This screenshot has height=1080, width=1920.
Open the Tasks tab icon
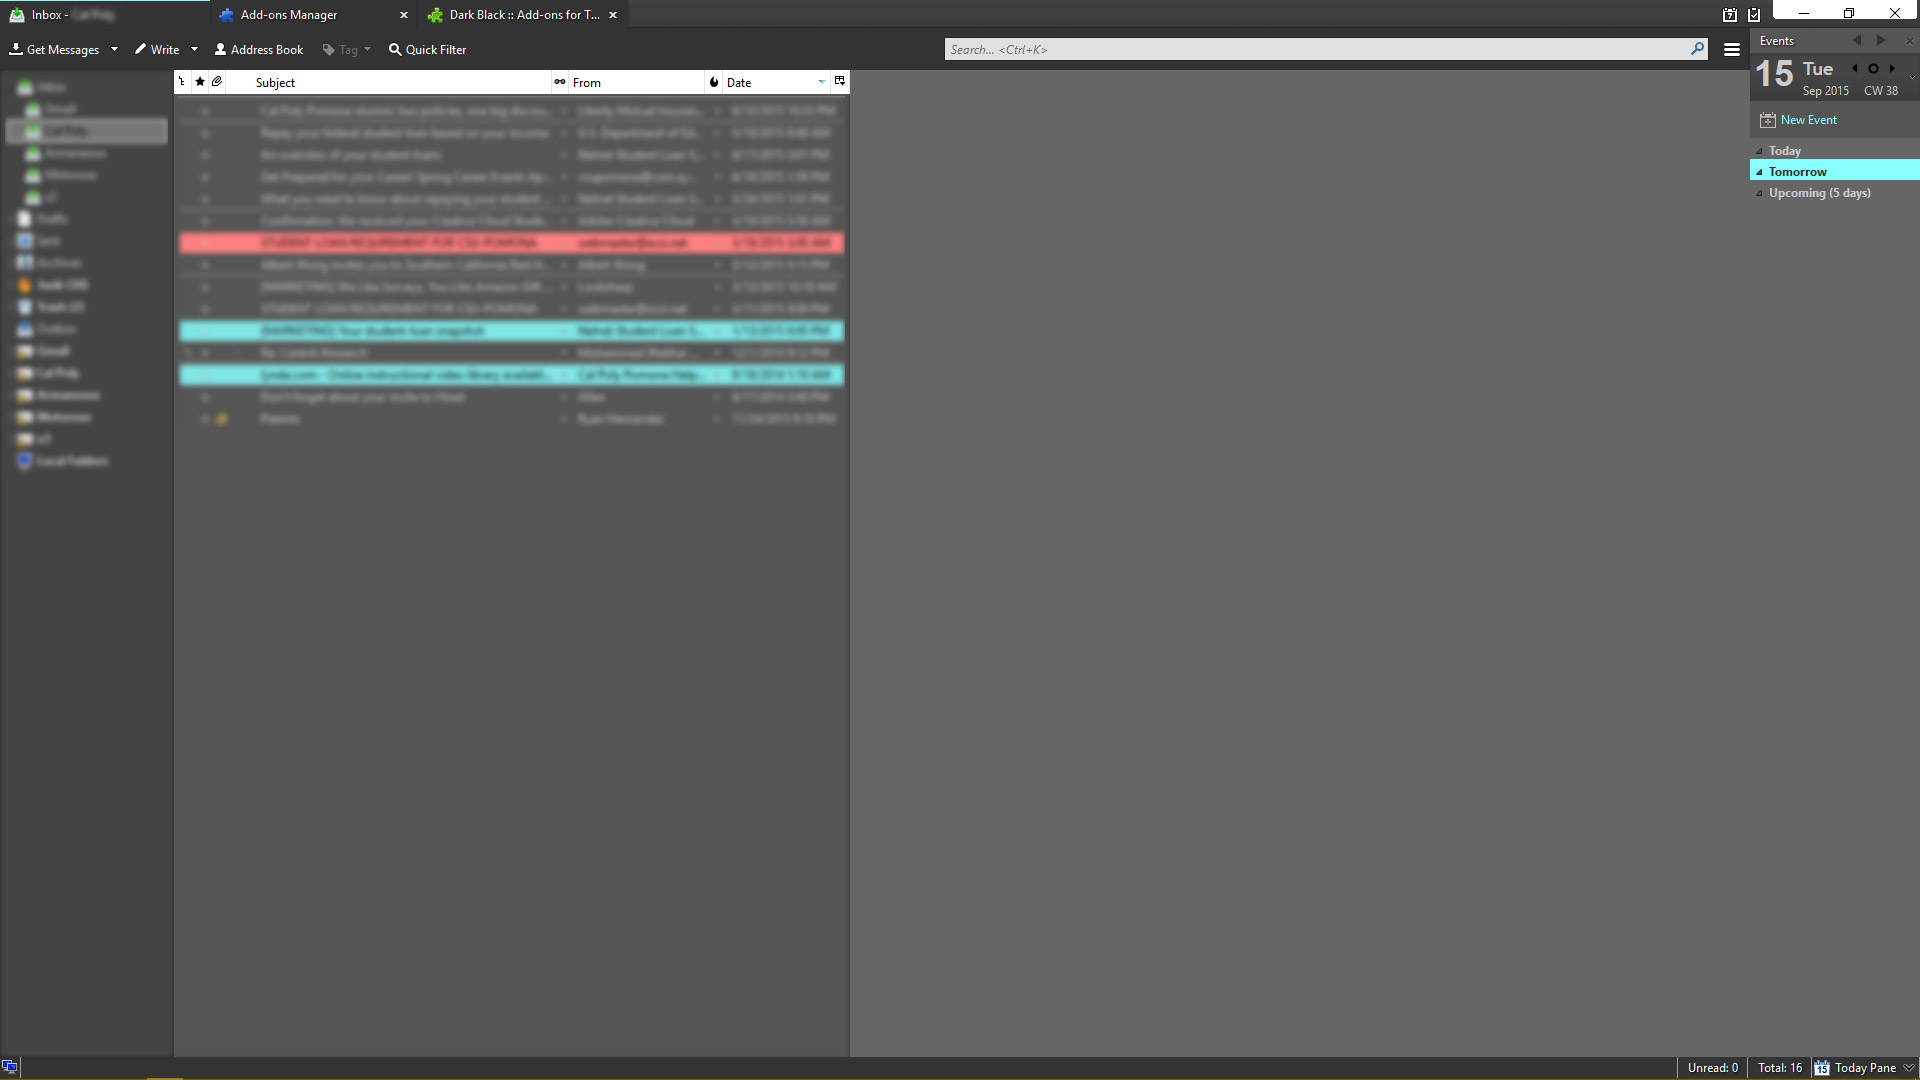tap(1754, 15)
